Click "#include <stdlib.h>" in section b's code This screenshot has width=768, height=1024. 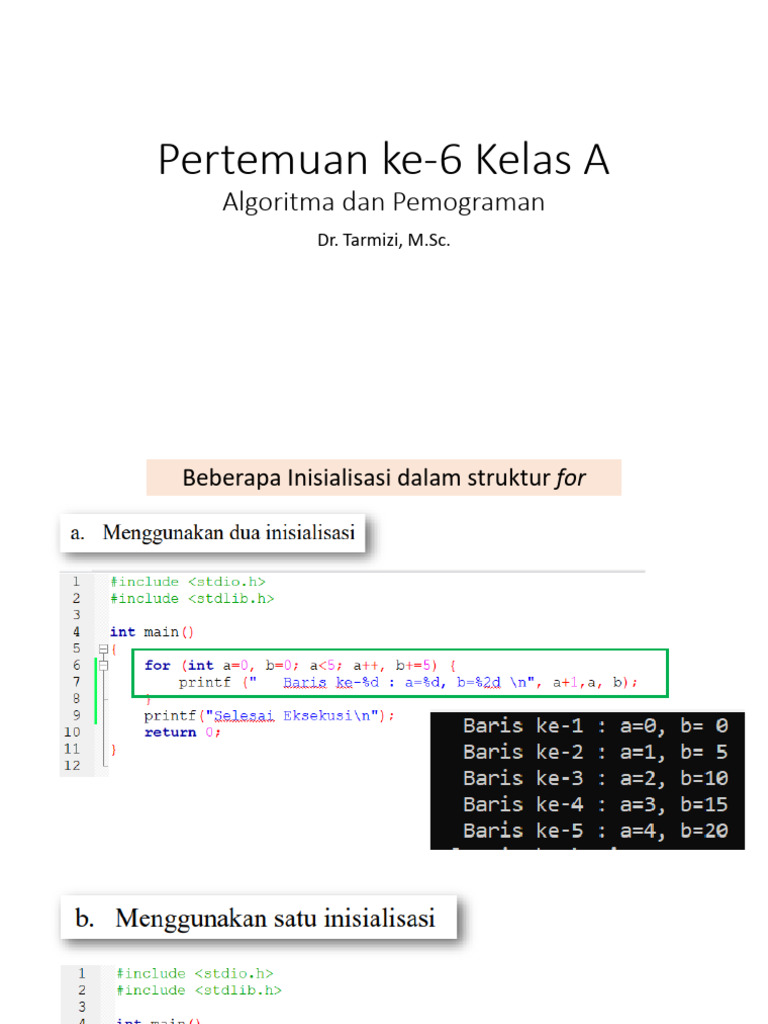[199, 991]
